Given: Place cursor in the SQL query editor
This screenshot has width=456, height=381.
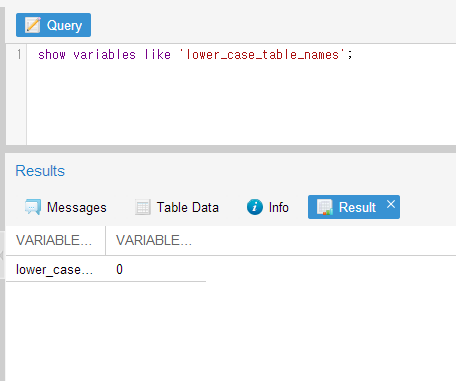Looking at the screenshot, I should pyautogui.click(x=241, y=95).
